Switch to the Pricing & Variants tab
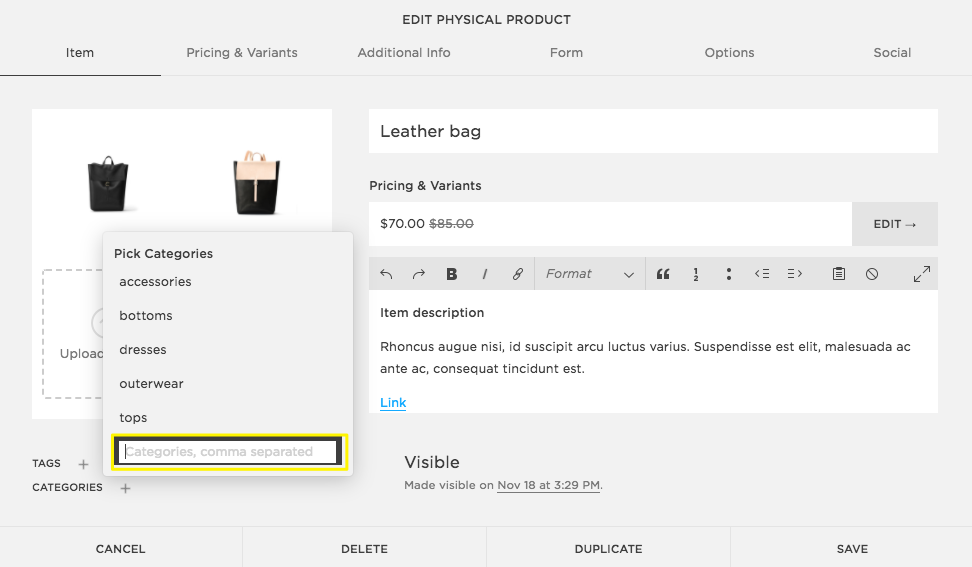The width and height of the screenshot is (972, 567). [x=242, y=53]
